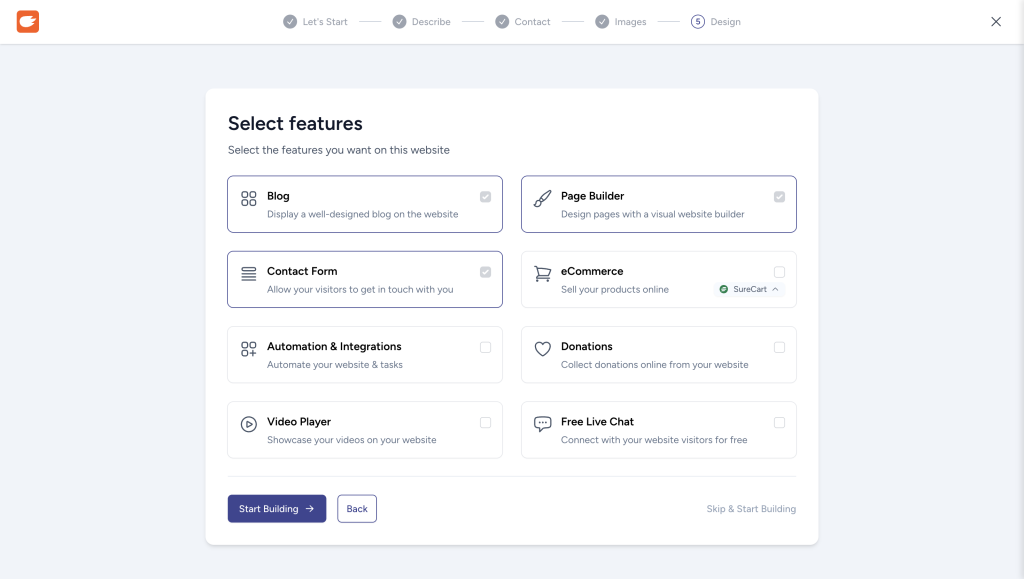Enable the eCommerce checkbox
The height and width of the screenshot is (579, 1024).
[779, 272]
